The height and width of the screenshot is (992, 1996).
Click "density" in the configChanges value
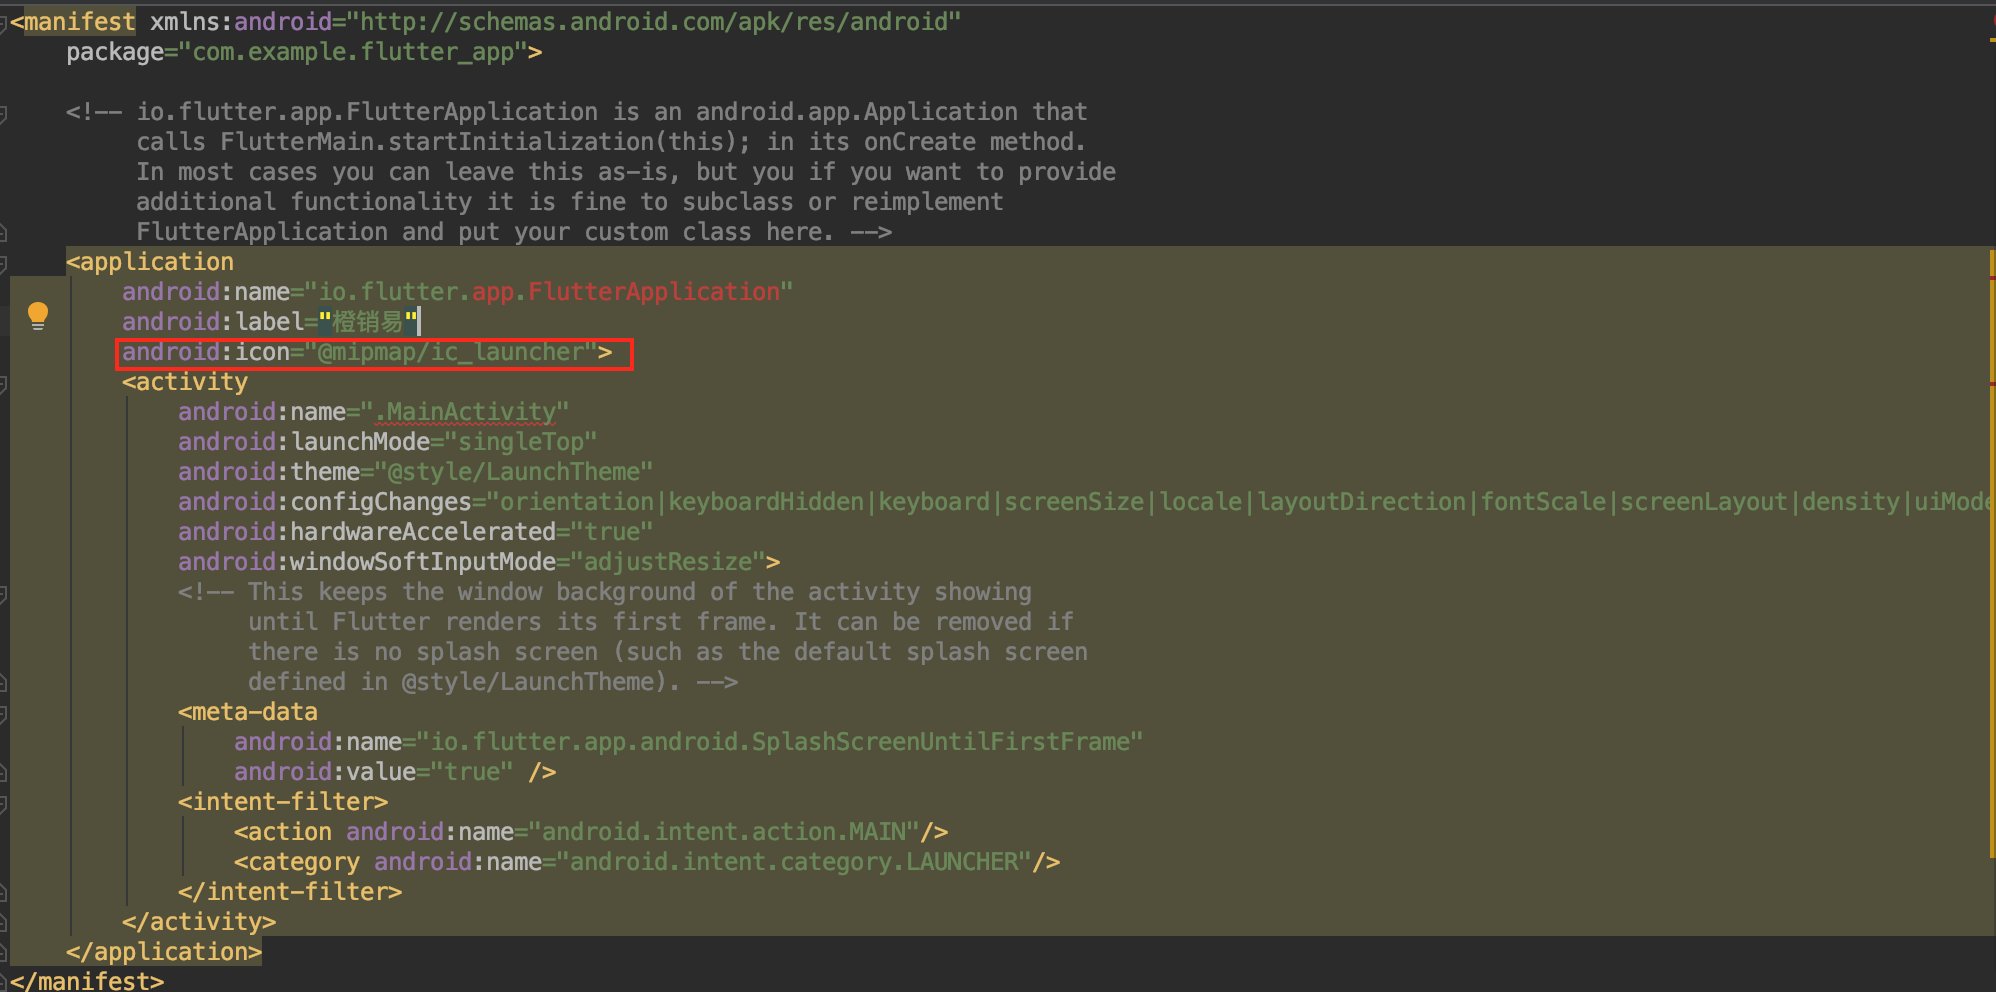tap(1851, 502)
